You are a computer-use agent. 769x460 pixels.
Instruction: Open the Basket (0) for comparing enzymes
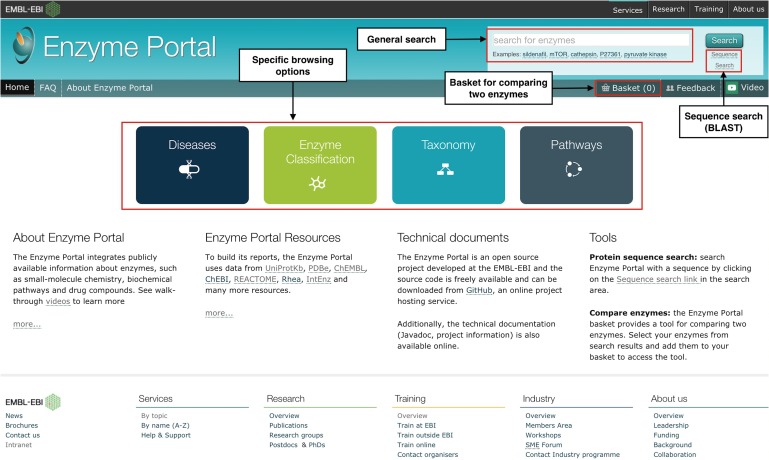tap(628, 88)
